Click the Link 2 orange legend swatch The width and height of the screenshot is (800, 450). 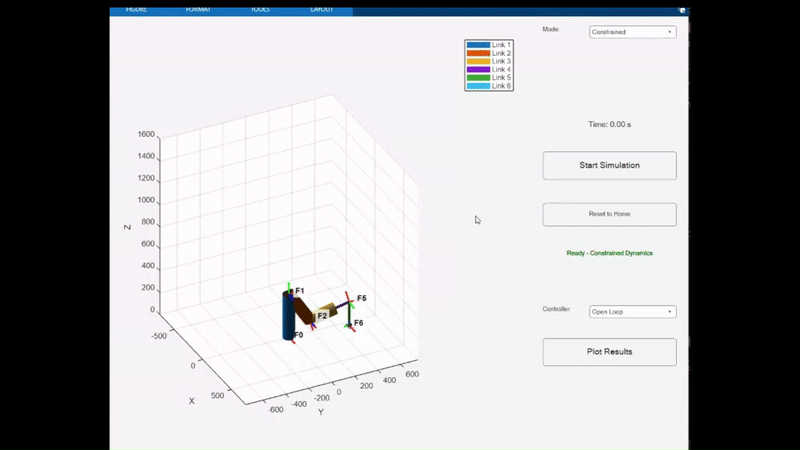[478, 53]
